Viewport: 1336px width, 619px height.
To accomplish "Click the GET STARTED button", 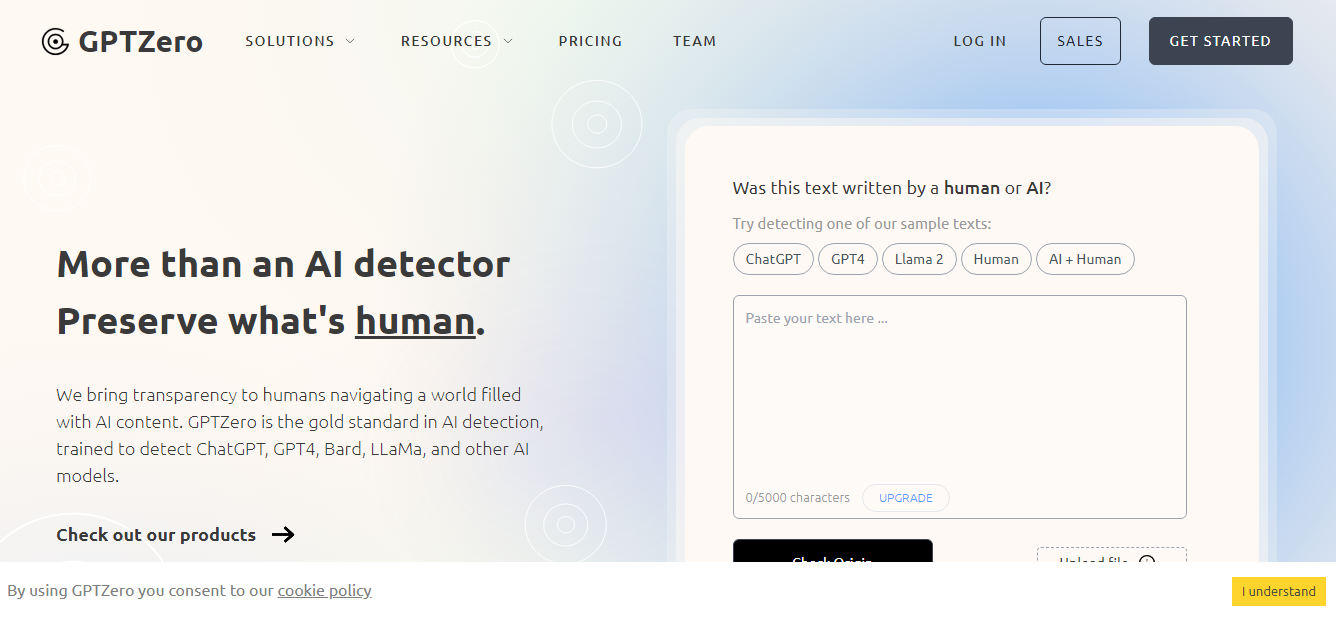I will (1220, 41).
